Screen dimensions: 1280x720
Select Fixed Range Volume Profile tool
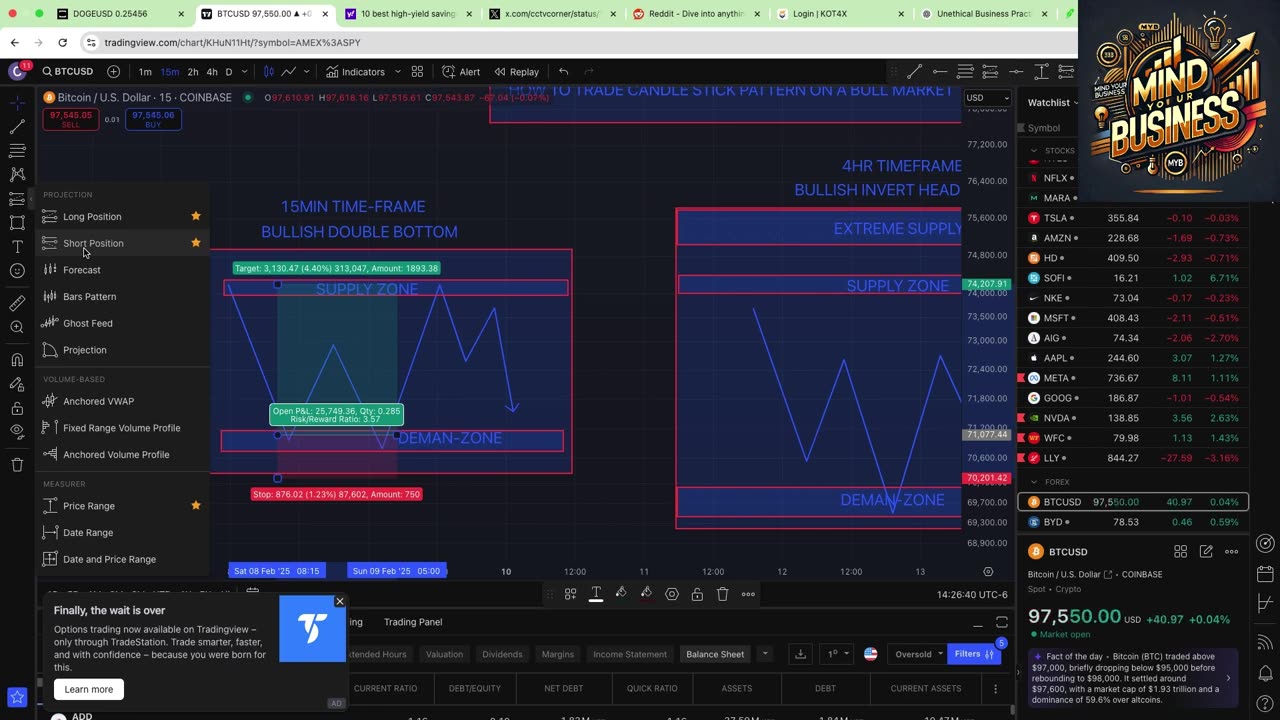coord(122,428)
